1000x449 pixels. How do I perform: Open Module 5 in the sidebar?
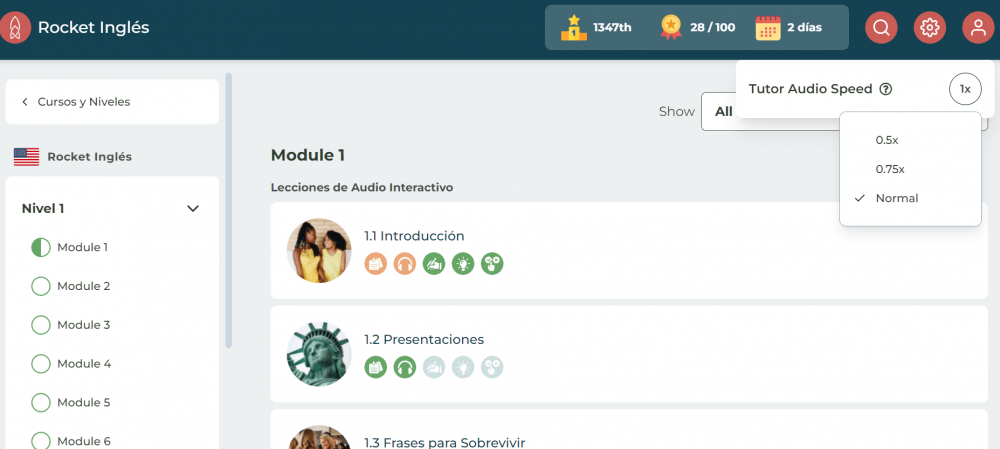click(x=84, y=403)
